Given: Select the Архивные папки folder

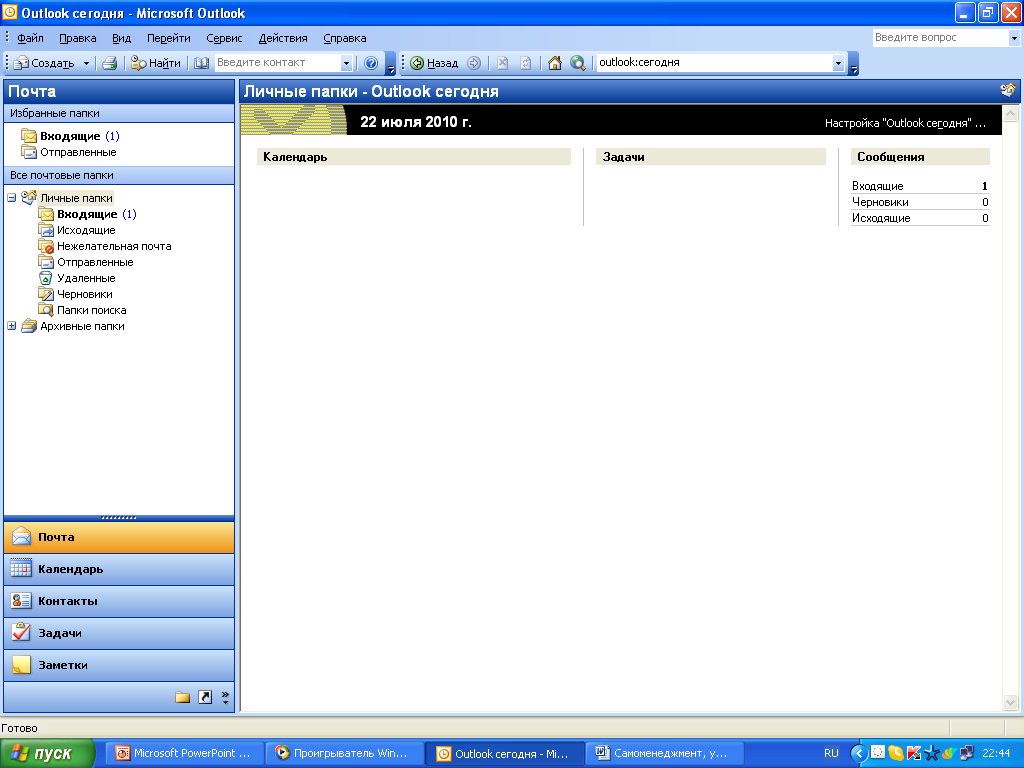Looking at the screenshot, I should 72,327.
